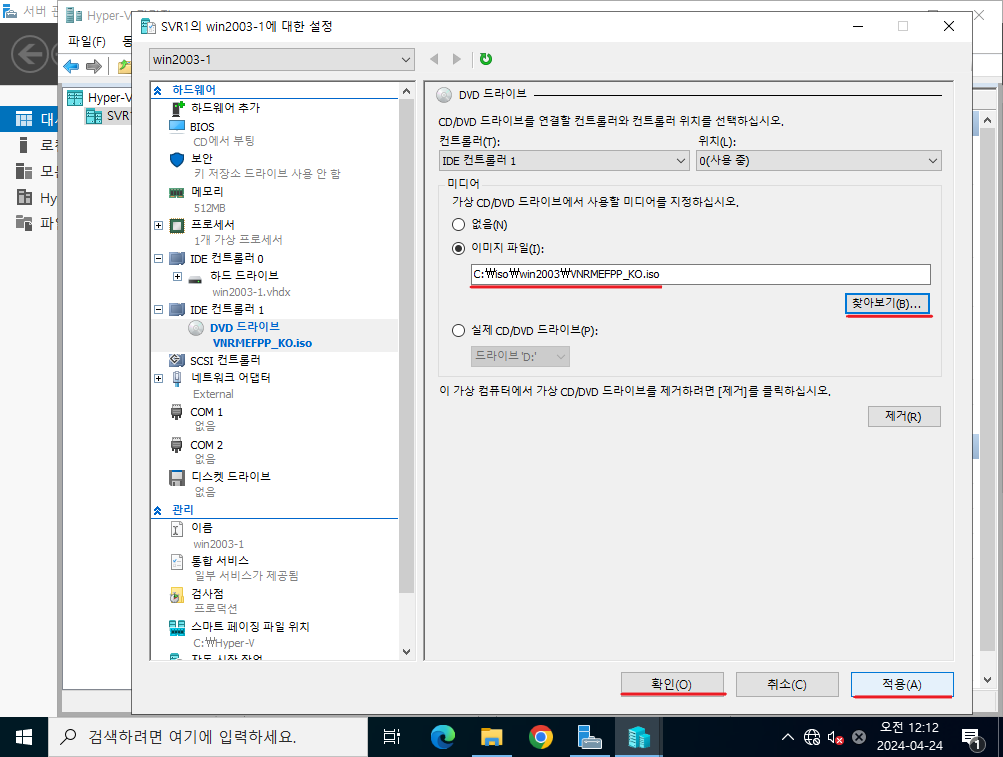Select the Hyper-V root node in manager tree
The width and height of the screenshot is (1003, 757).
coord(101,98)
